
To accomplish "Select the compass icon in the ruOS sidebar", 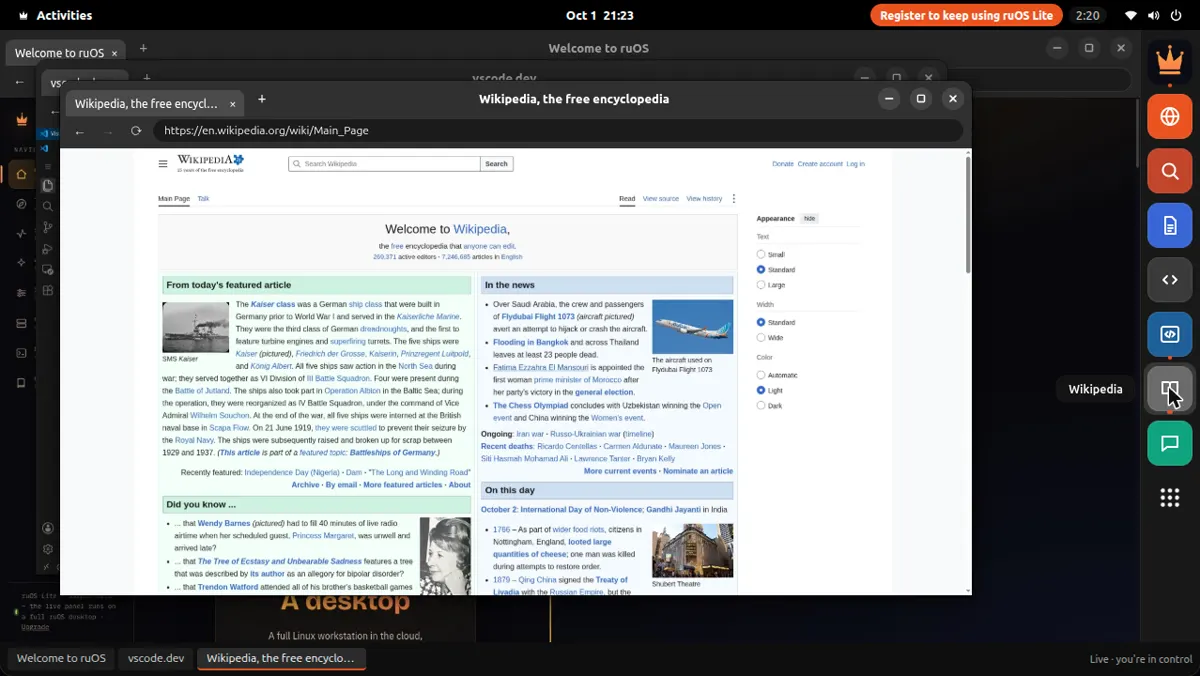I will point(21,204).
